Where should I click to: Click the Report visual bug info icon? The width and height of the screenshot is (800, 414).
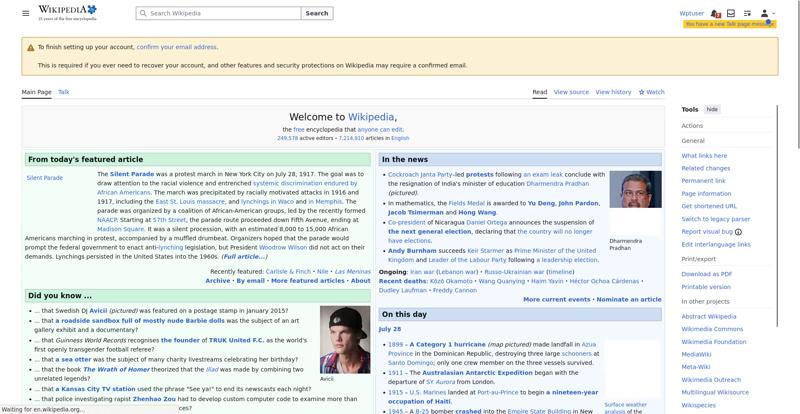[x=738, y=232]
